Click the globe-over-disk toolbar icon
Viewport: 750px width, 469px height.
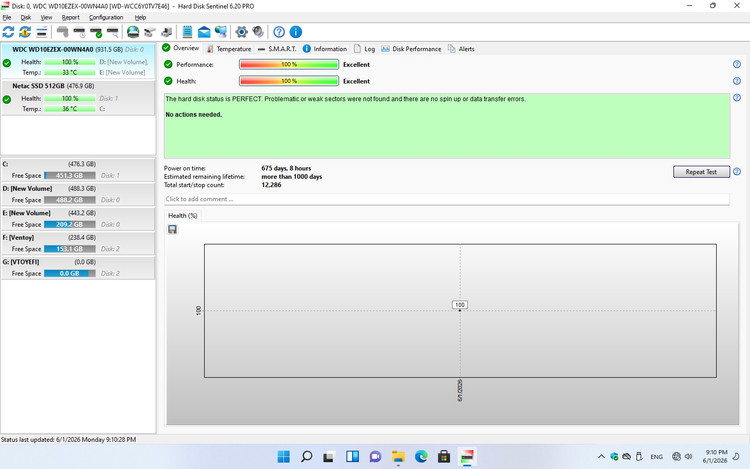pos(133,32)
